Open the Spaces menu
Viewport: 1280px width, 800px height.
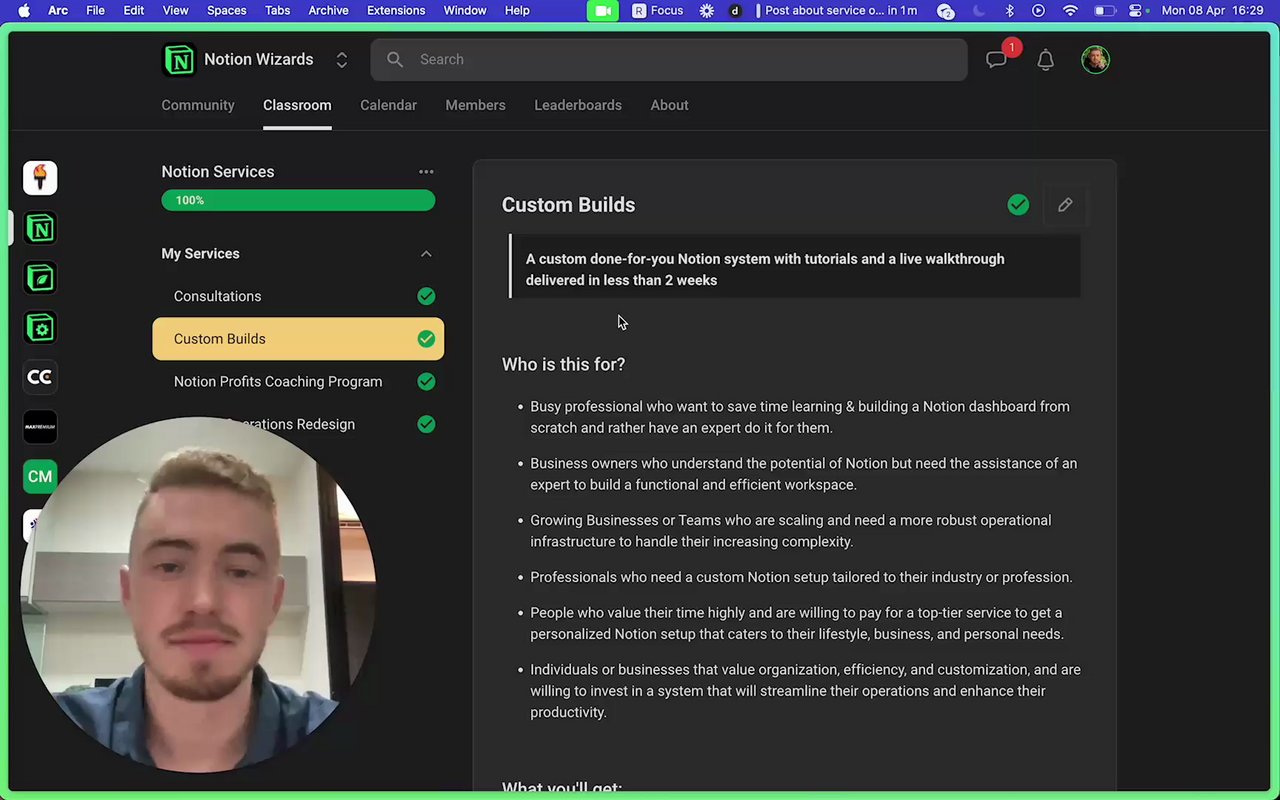226,11
